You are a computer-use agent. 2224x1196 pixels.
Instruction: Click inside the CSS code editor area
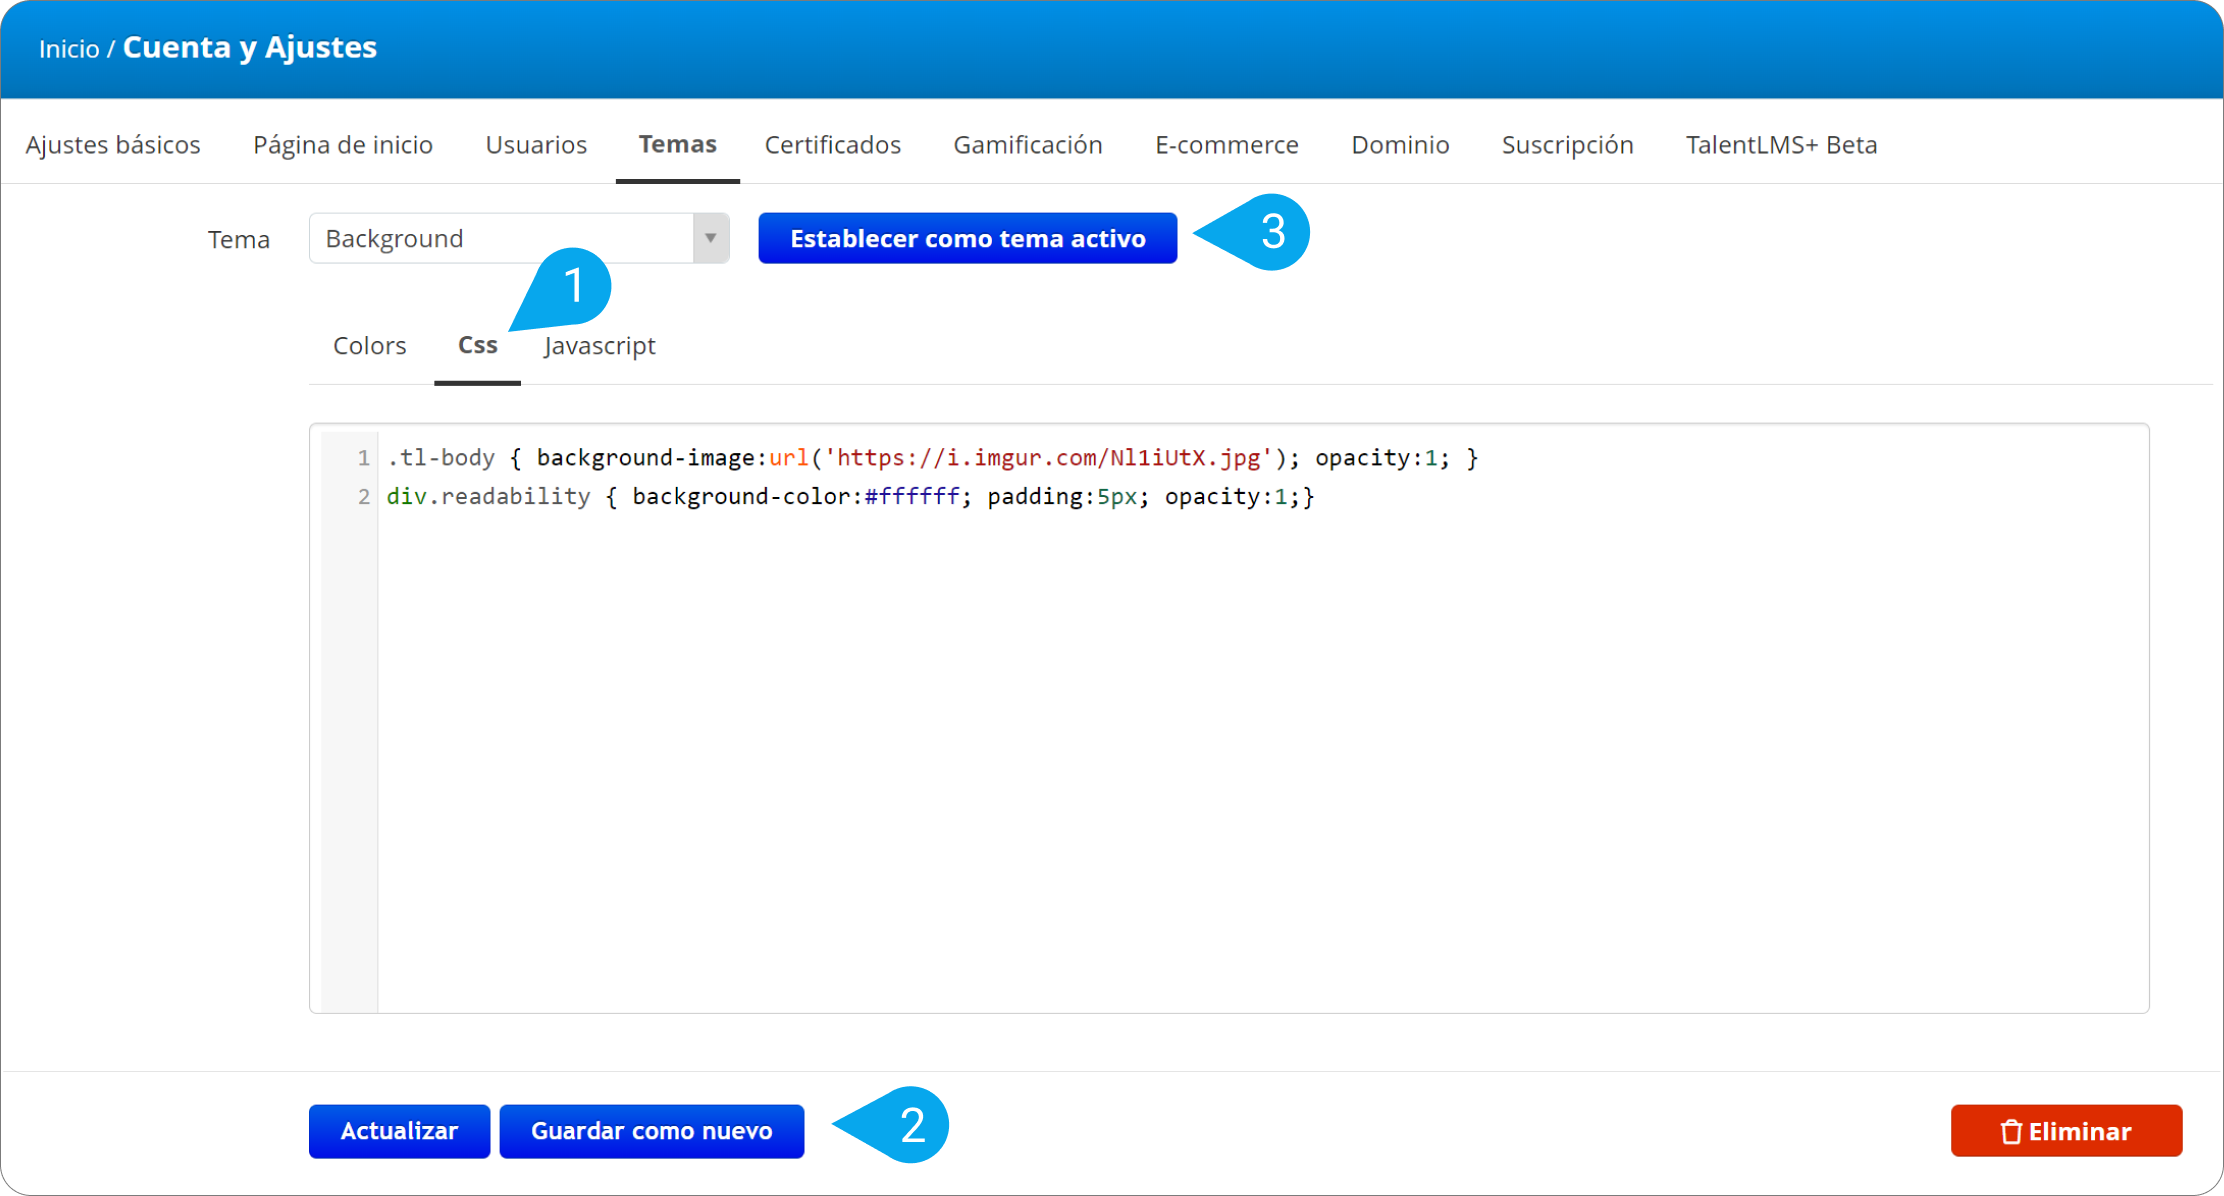pyautogui.click(x=1229, y=718)
